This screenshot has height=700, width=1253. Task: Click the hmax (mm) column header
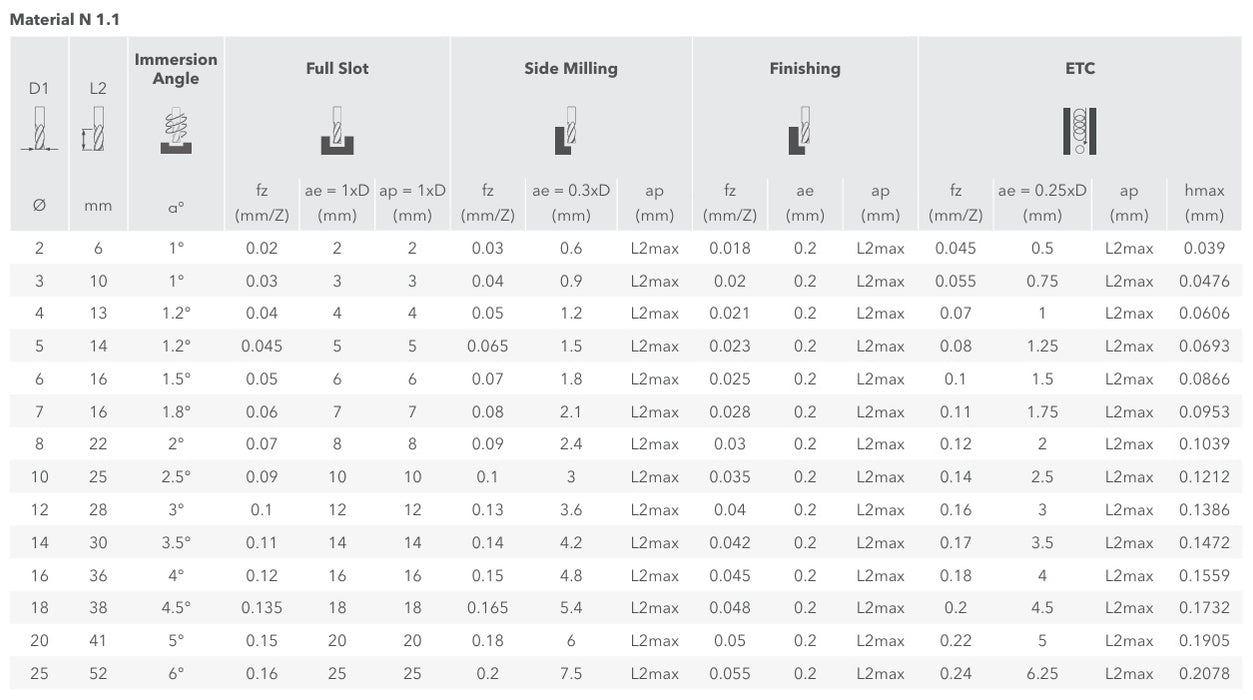coord(1204,202)
